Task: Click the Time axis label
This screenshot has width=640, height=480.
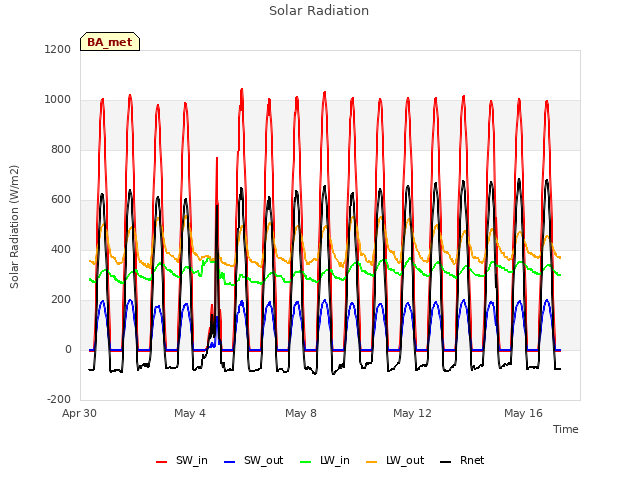Action: click(x=566, y=429)
